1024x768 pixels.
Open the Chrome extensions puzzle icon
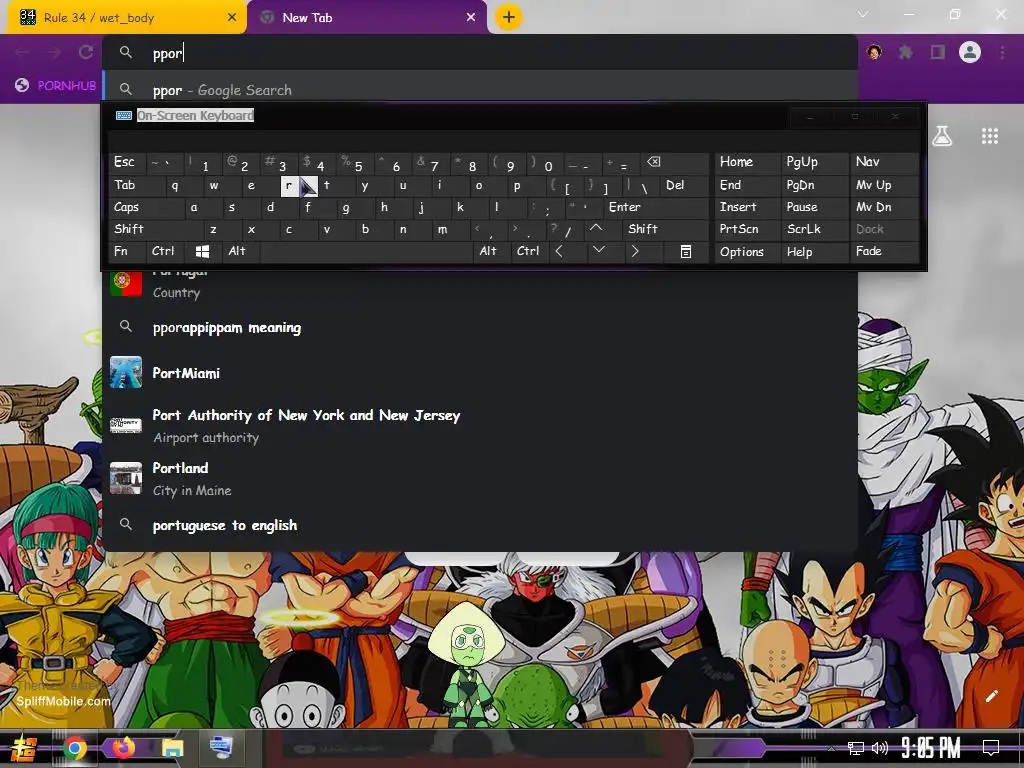(906, 52)
